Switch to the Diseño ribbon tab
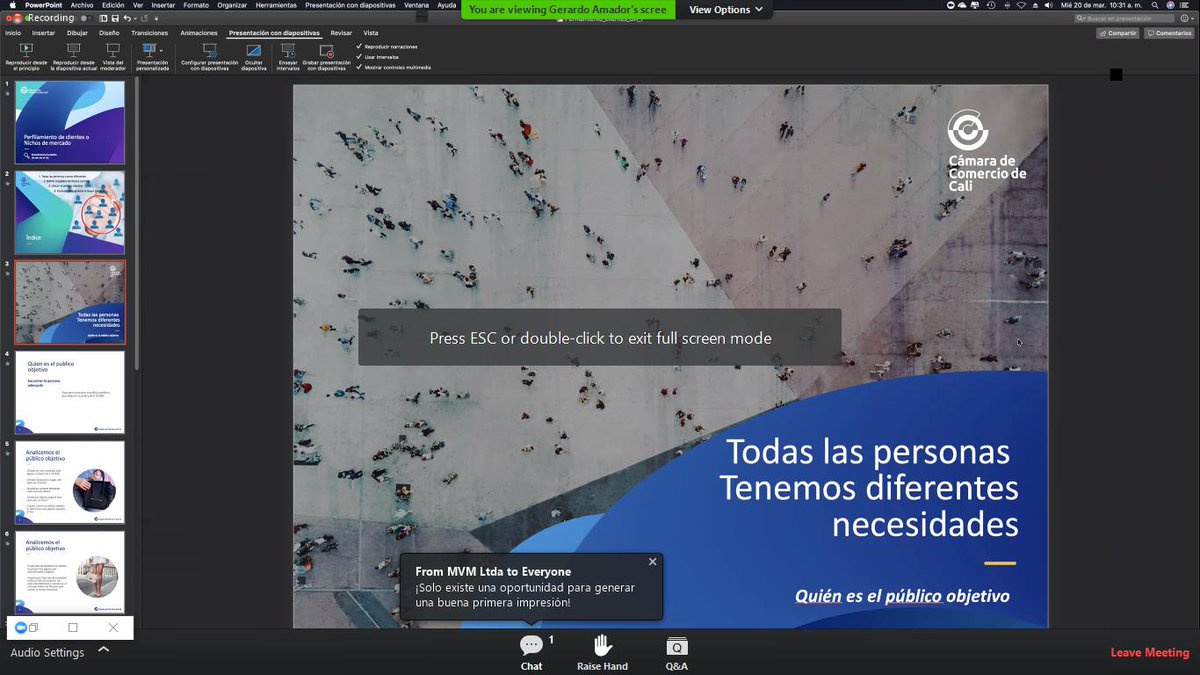The height and width of the screenshot is (675, 1200). pyautogui.click(x=109, y=33)
